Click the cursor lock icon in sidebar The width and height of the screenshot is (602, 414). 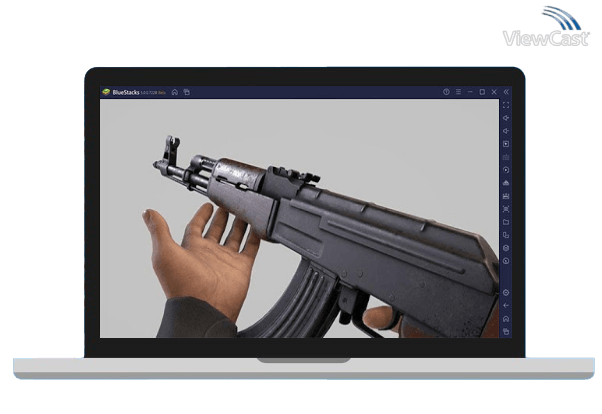[x=506, y=144]
